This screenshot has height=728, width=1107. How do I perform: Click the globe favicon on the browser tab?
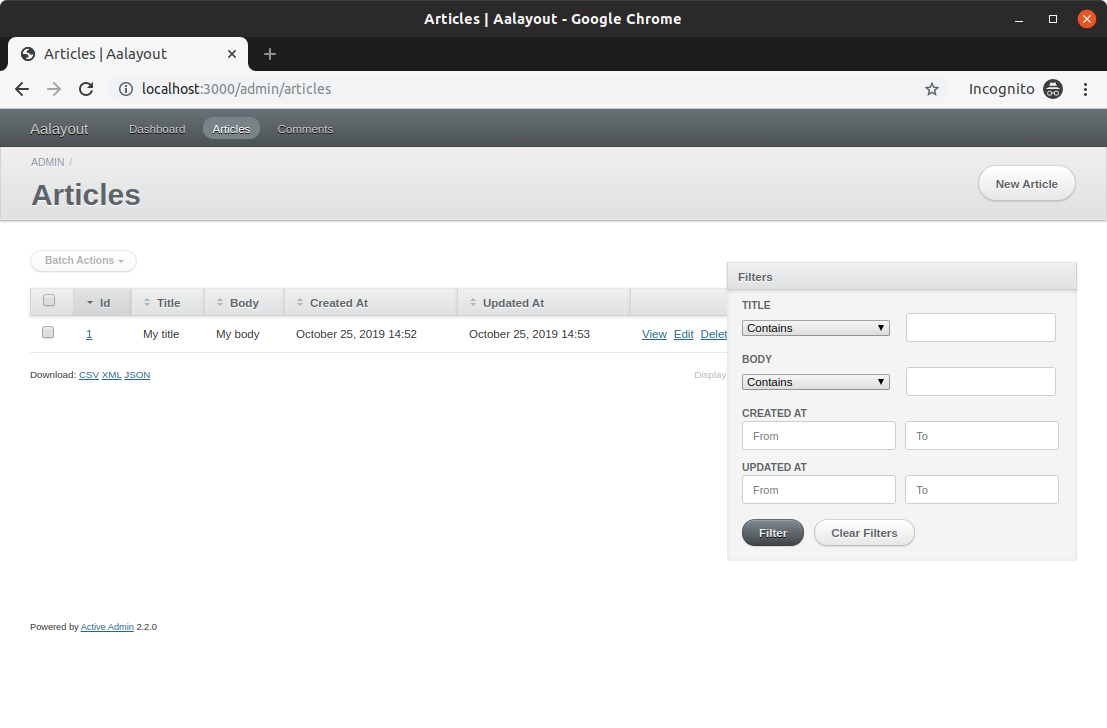[x=28, y=54]
